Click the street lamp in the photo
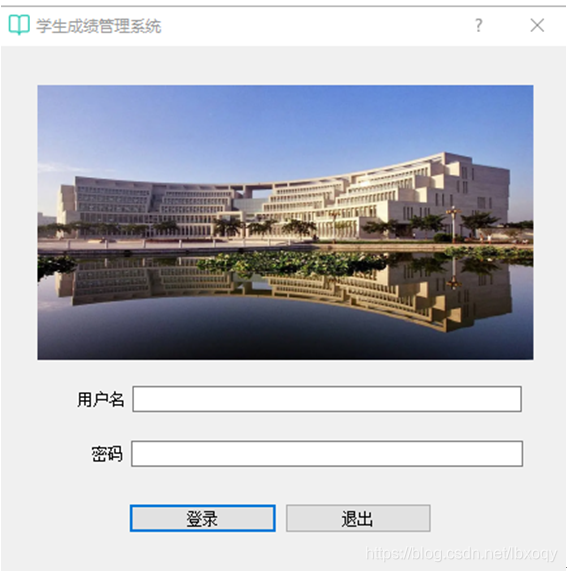Image resolution: width=567 pixels, height=572 pixels. coord(453,223)
